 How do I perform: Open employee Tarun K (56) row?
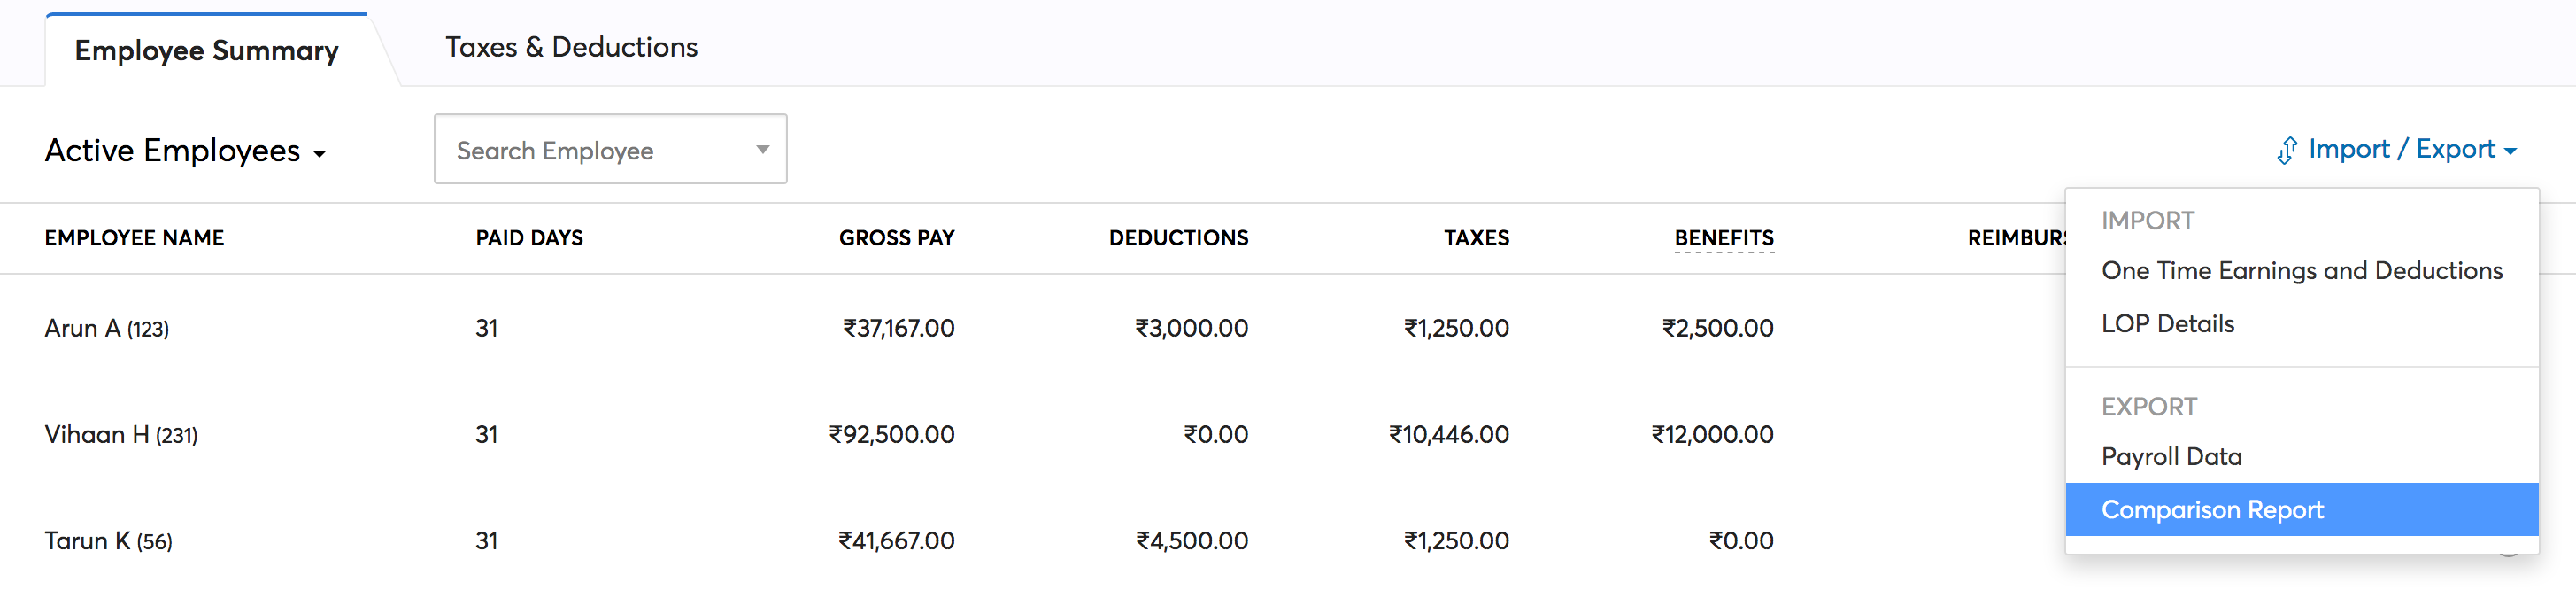pos(108,540)
